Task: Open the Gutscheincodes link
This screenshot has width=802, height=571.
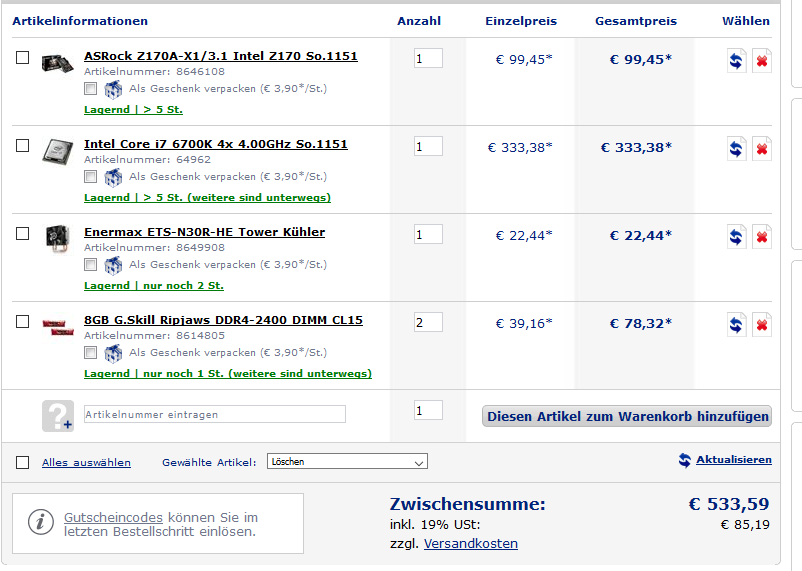Action: click(x=113, y=517)
